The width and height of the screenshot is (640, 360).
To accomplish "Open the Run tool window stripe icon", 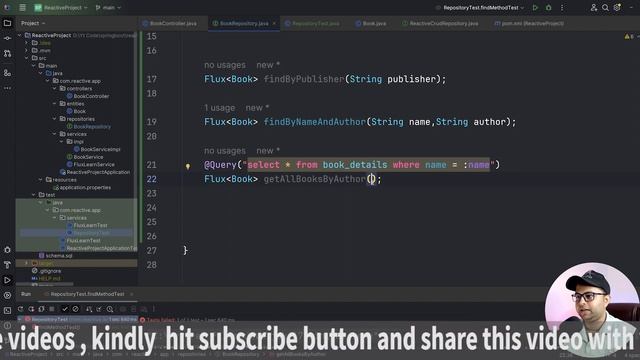I will tap(7, 280).
